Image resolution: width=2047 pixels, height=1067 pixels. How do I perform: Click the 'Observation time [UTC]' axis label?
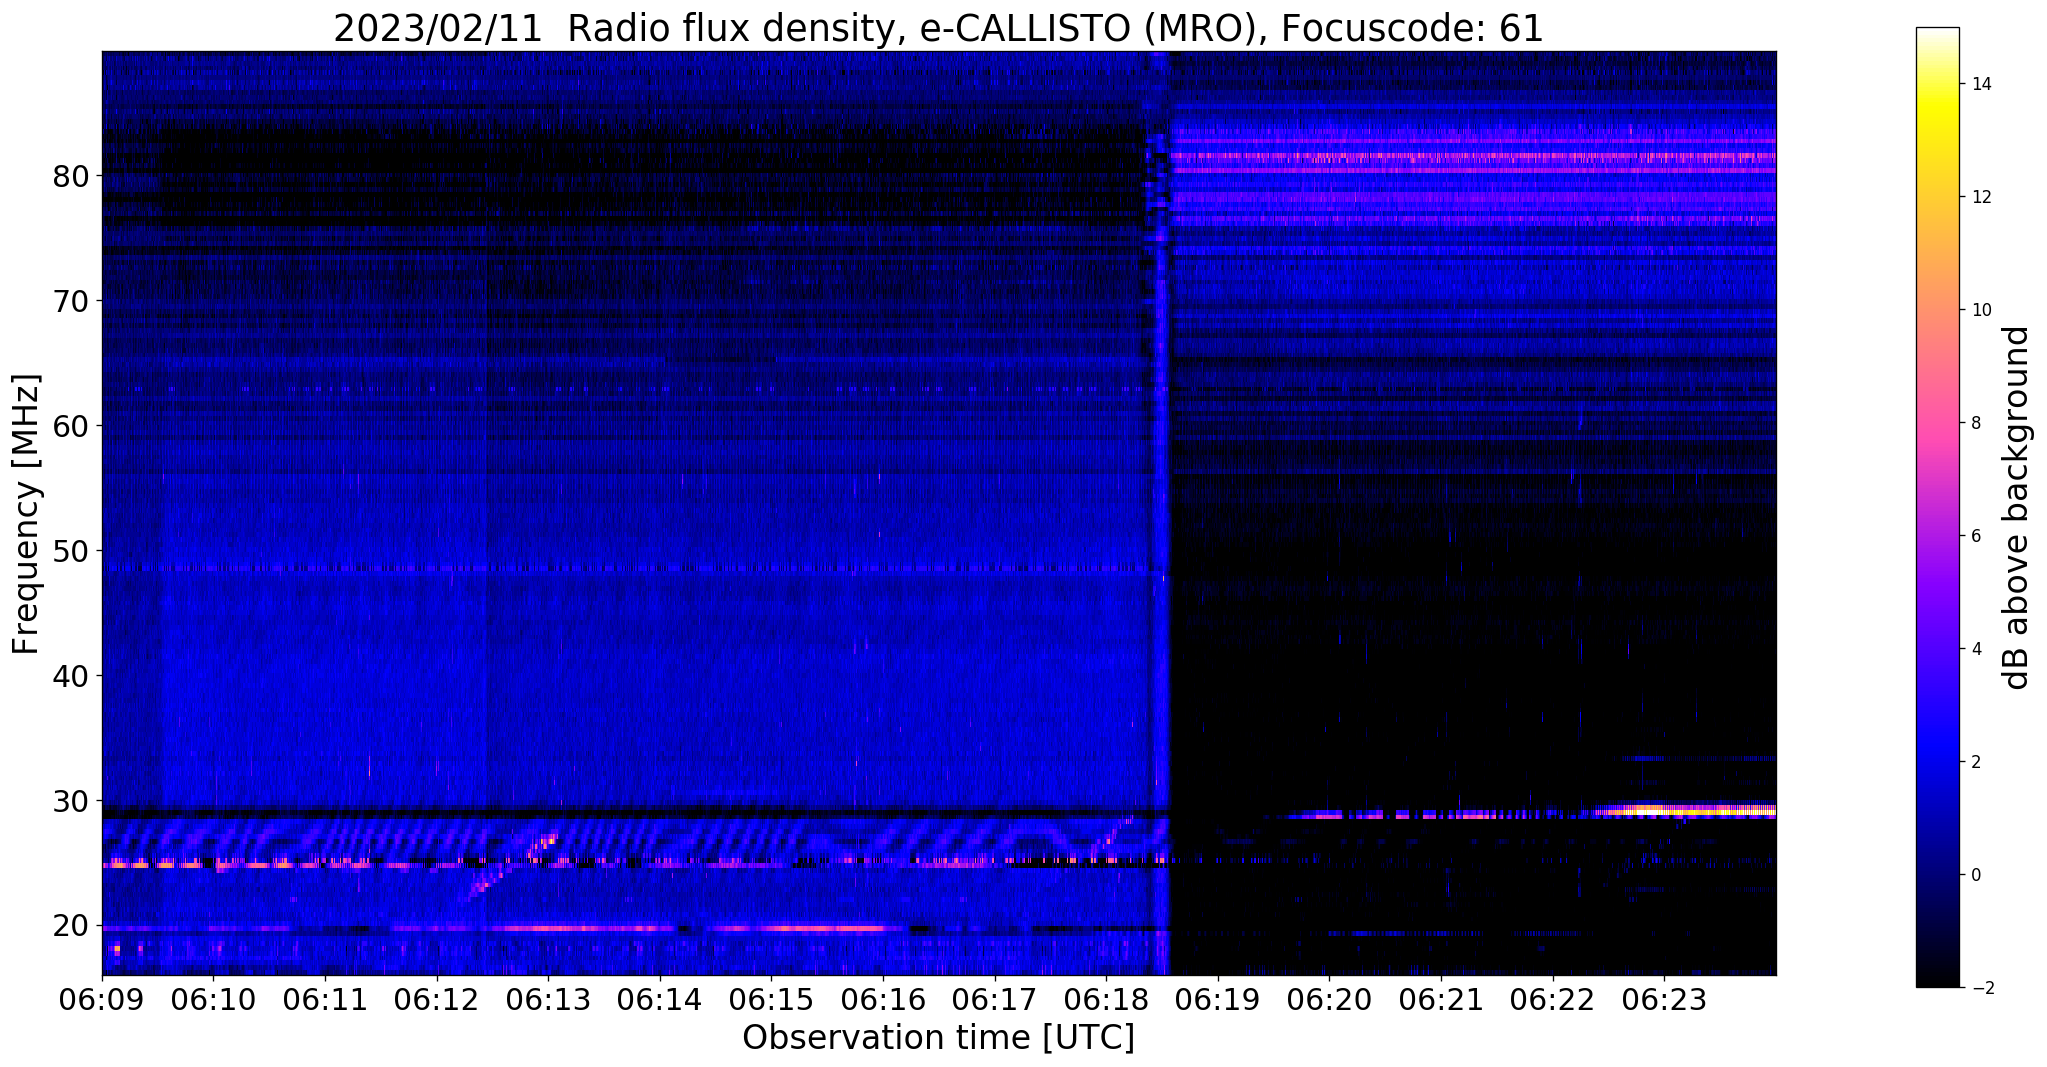(938, 1038)
